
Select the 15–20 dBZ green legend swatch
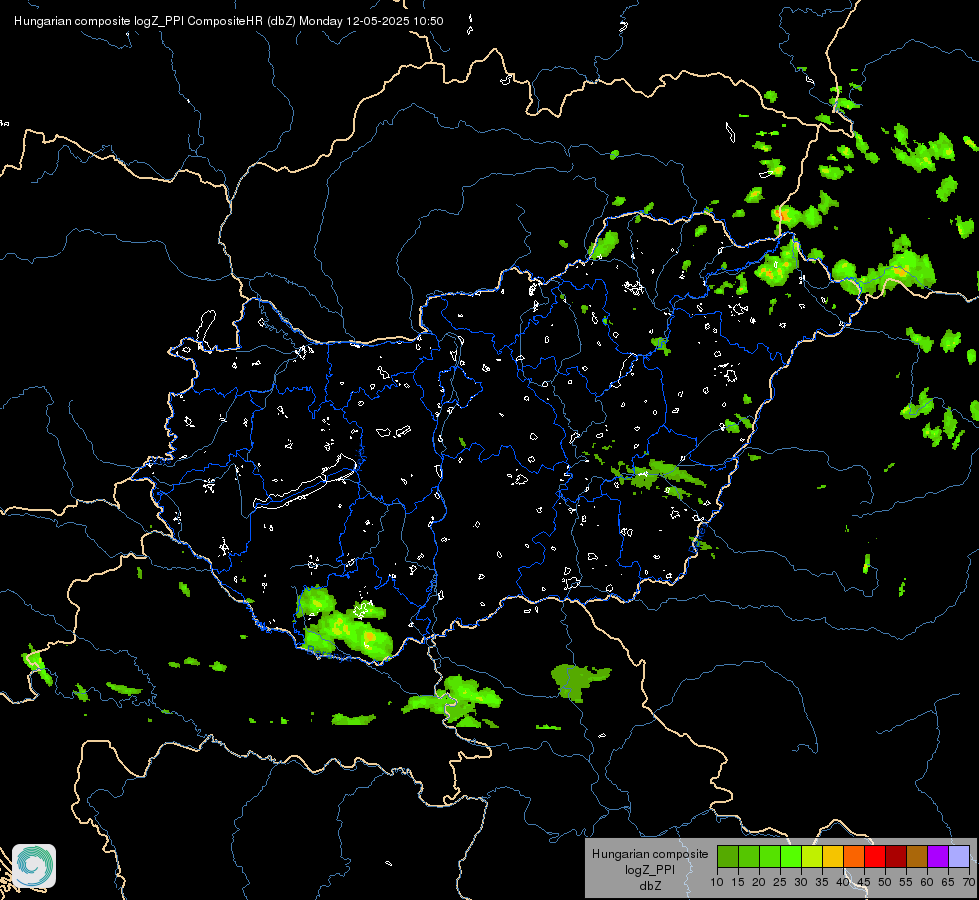[749, 856]
